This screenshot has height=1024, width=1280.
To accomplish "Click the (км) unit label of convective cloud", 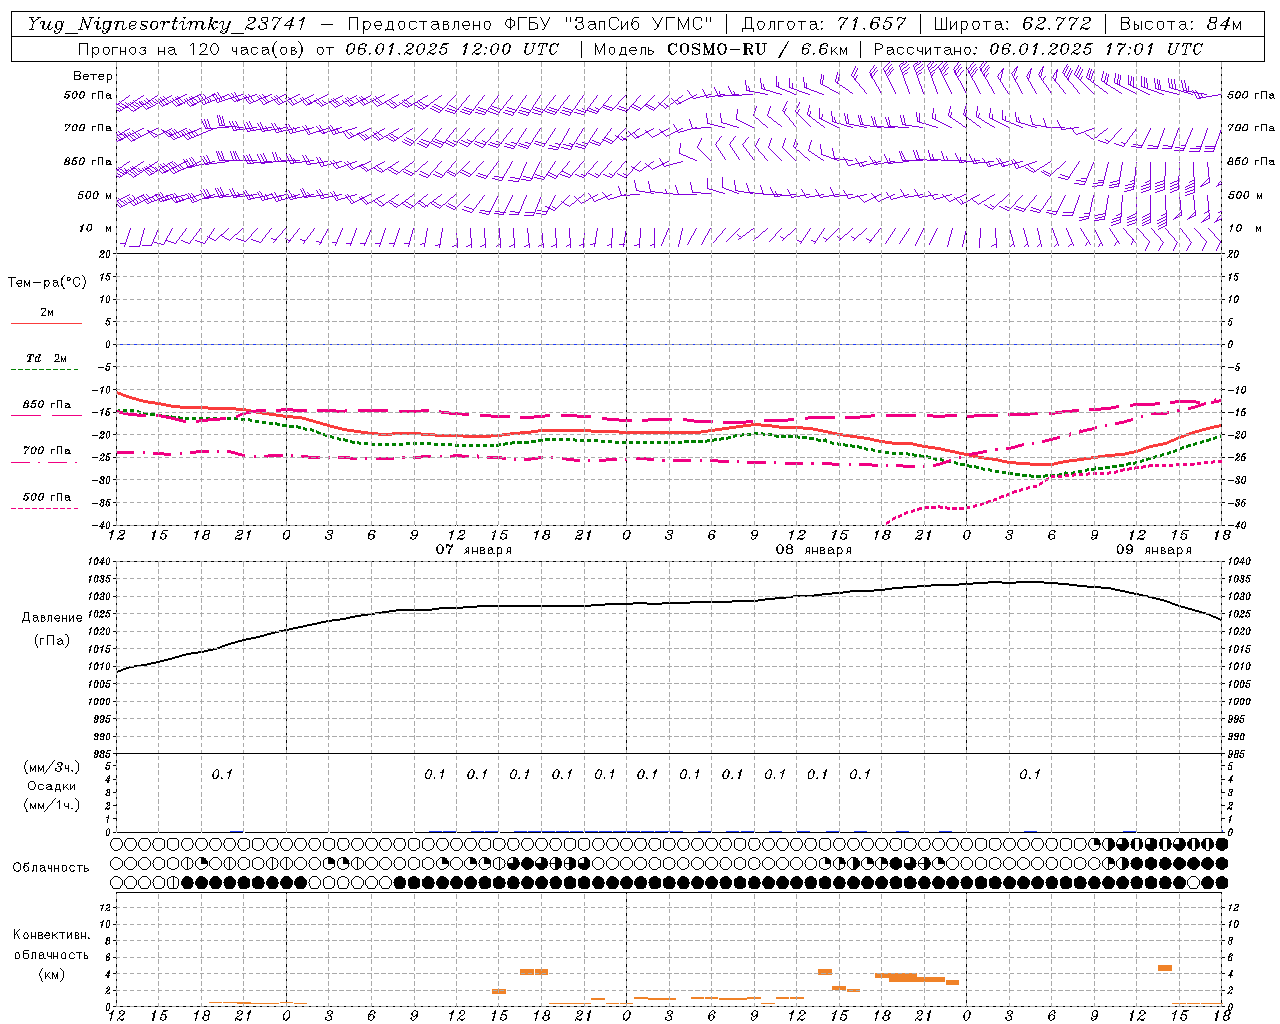I will pyautogui.click(x=52, y=974).
